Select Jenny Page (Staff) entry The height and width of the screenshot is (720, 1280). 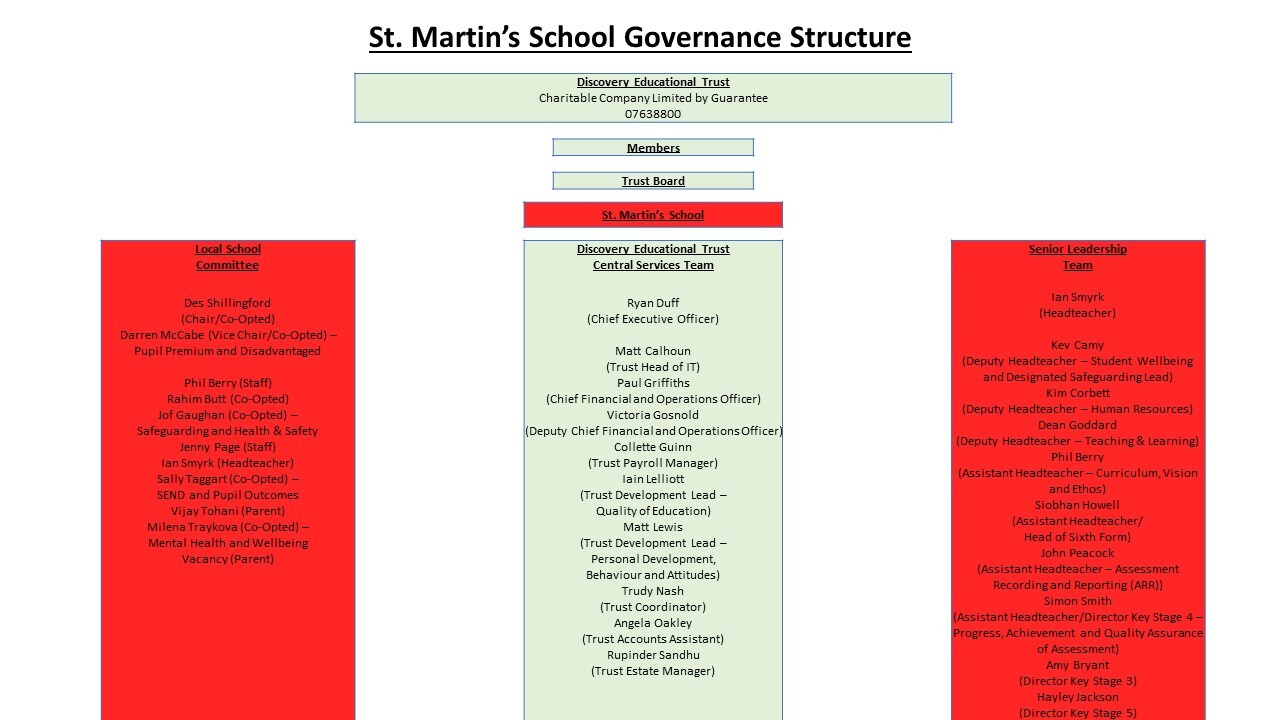click(x=228, y=447)
